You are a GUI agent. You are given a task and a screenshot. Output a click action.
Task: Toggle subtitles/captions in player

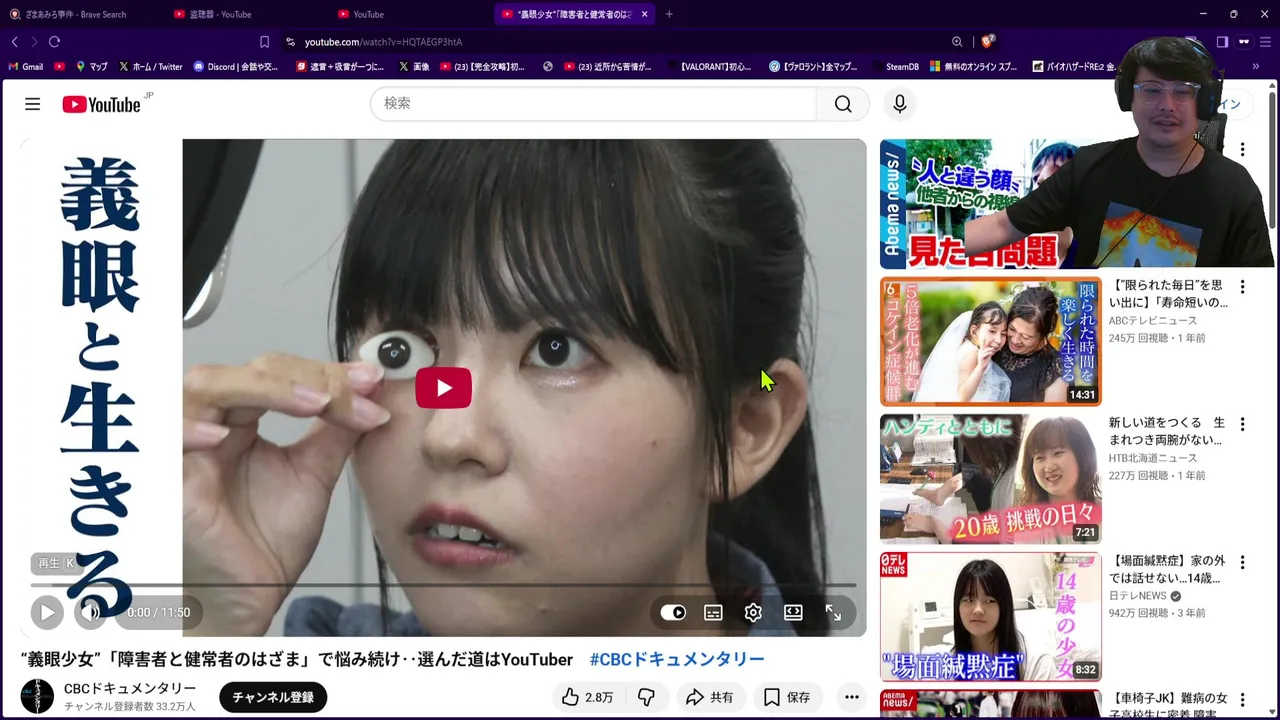(x=713, y=613)
